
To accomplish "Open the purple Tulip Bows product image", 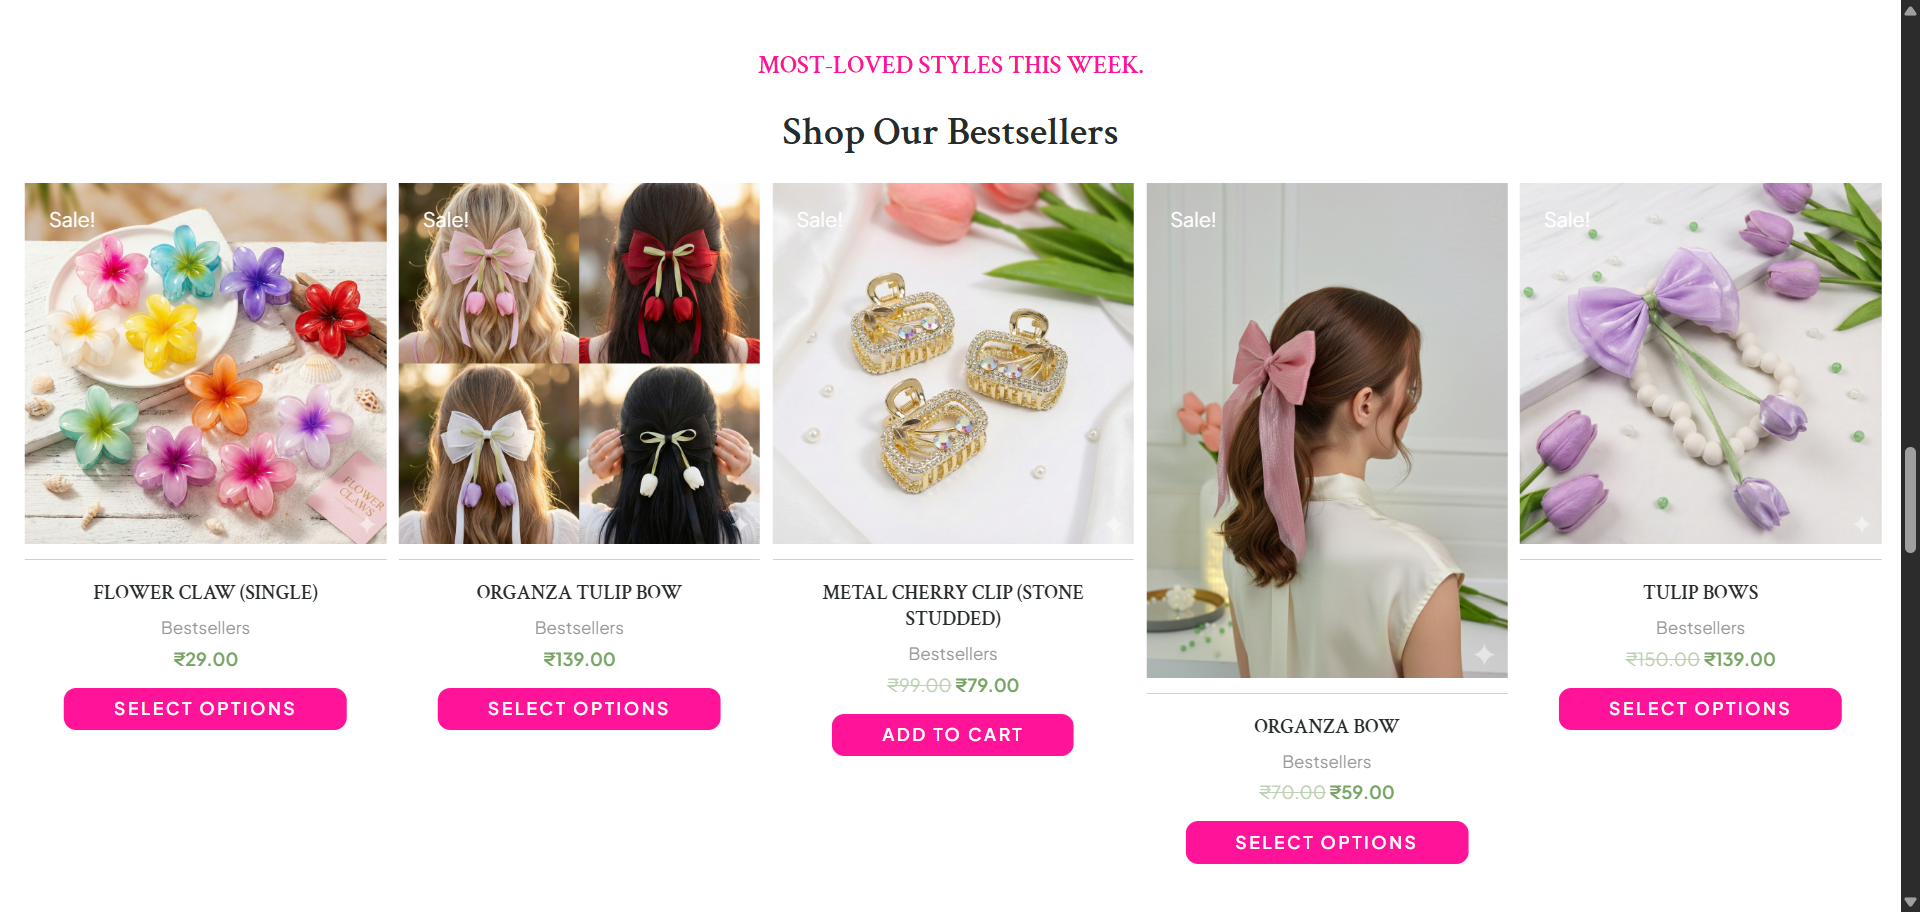I will pyautogui.click(x=1700, y=363).
